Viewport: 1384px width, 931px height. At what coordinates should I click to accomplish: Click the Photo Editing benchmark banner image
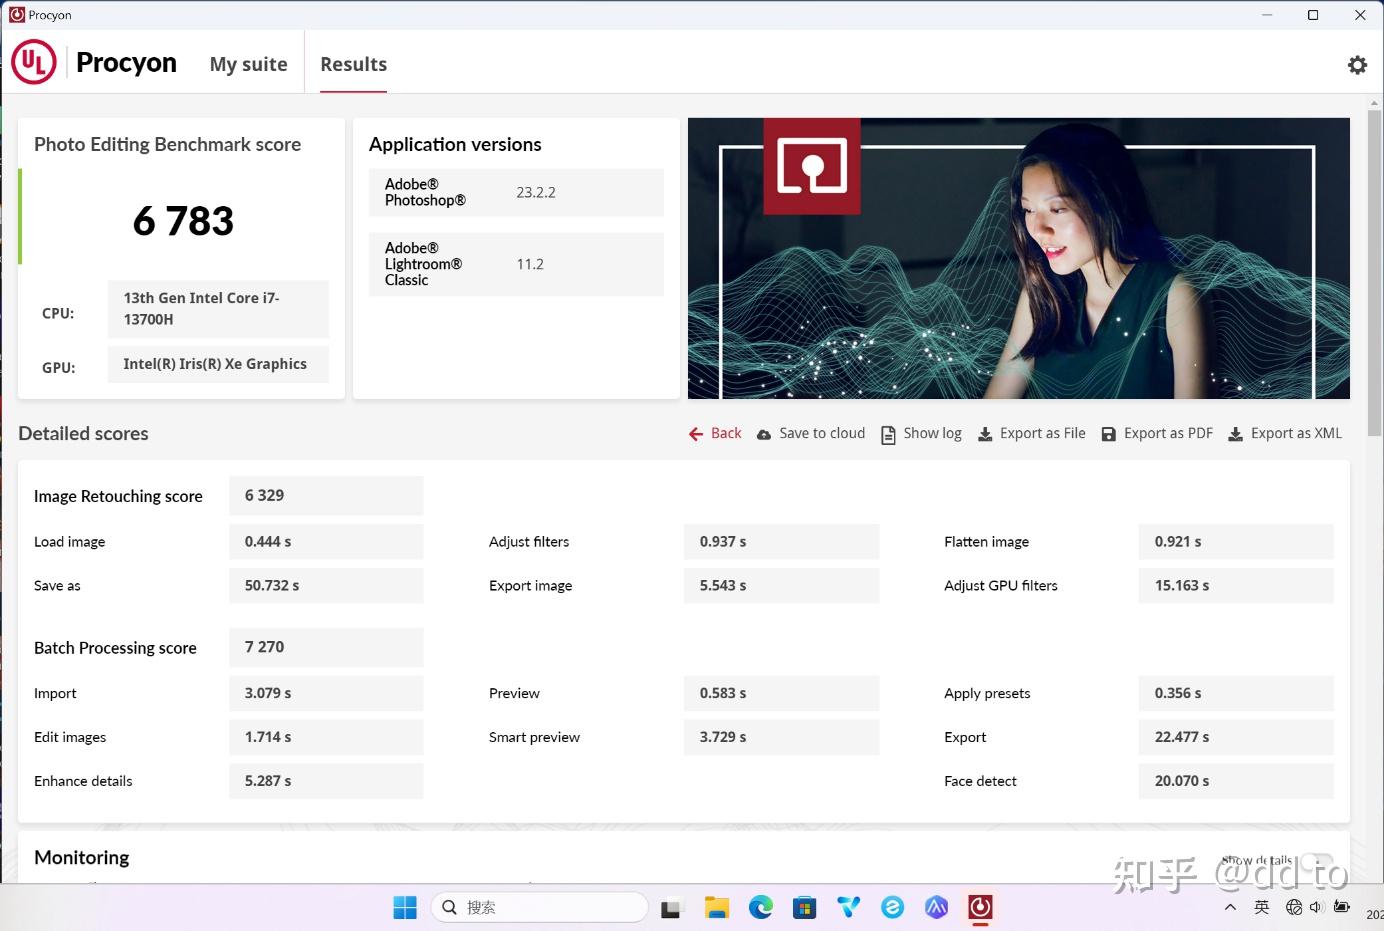click(1018, 258)
